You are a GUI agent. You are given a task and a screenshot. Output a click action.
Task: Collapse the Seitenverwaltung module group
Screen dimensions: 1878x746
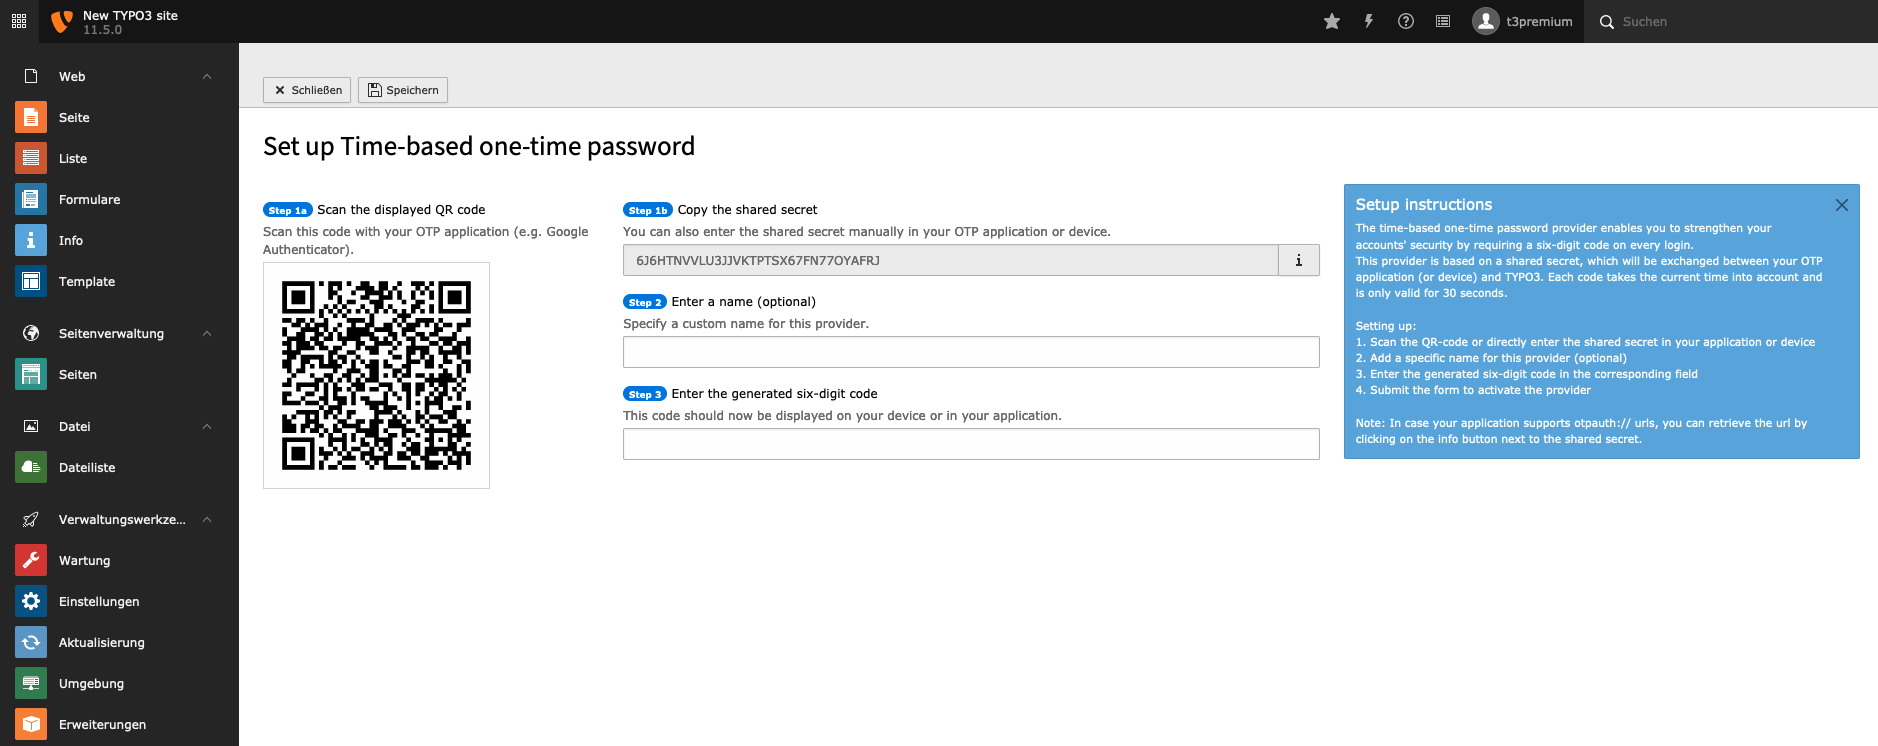click(x=207, y=333)
